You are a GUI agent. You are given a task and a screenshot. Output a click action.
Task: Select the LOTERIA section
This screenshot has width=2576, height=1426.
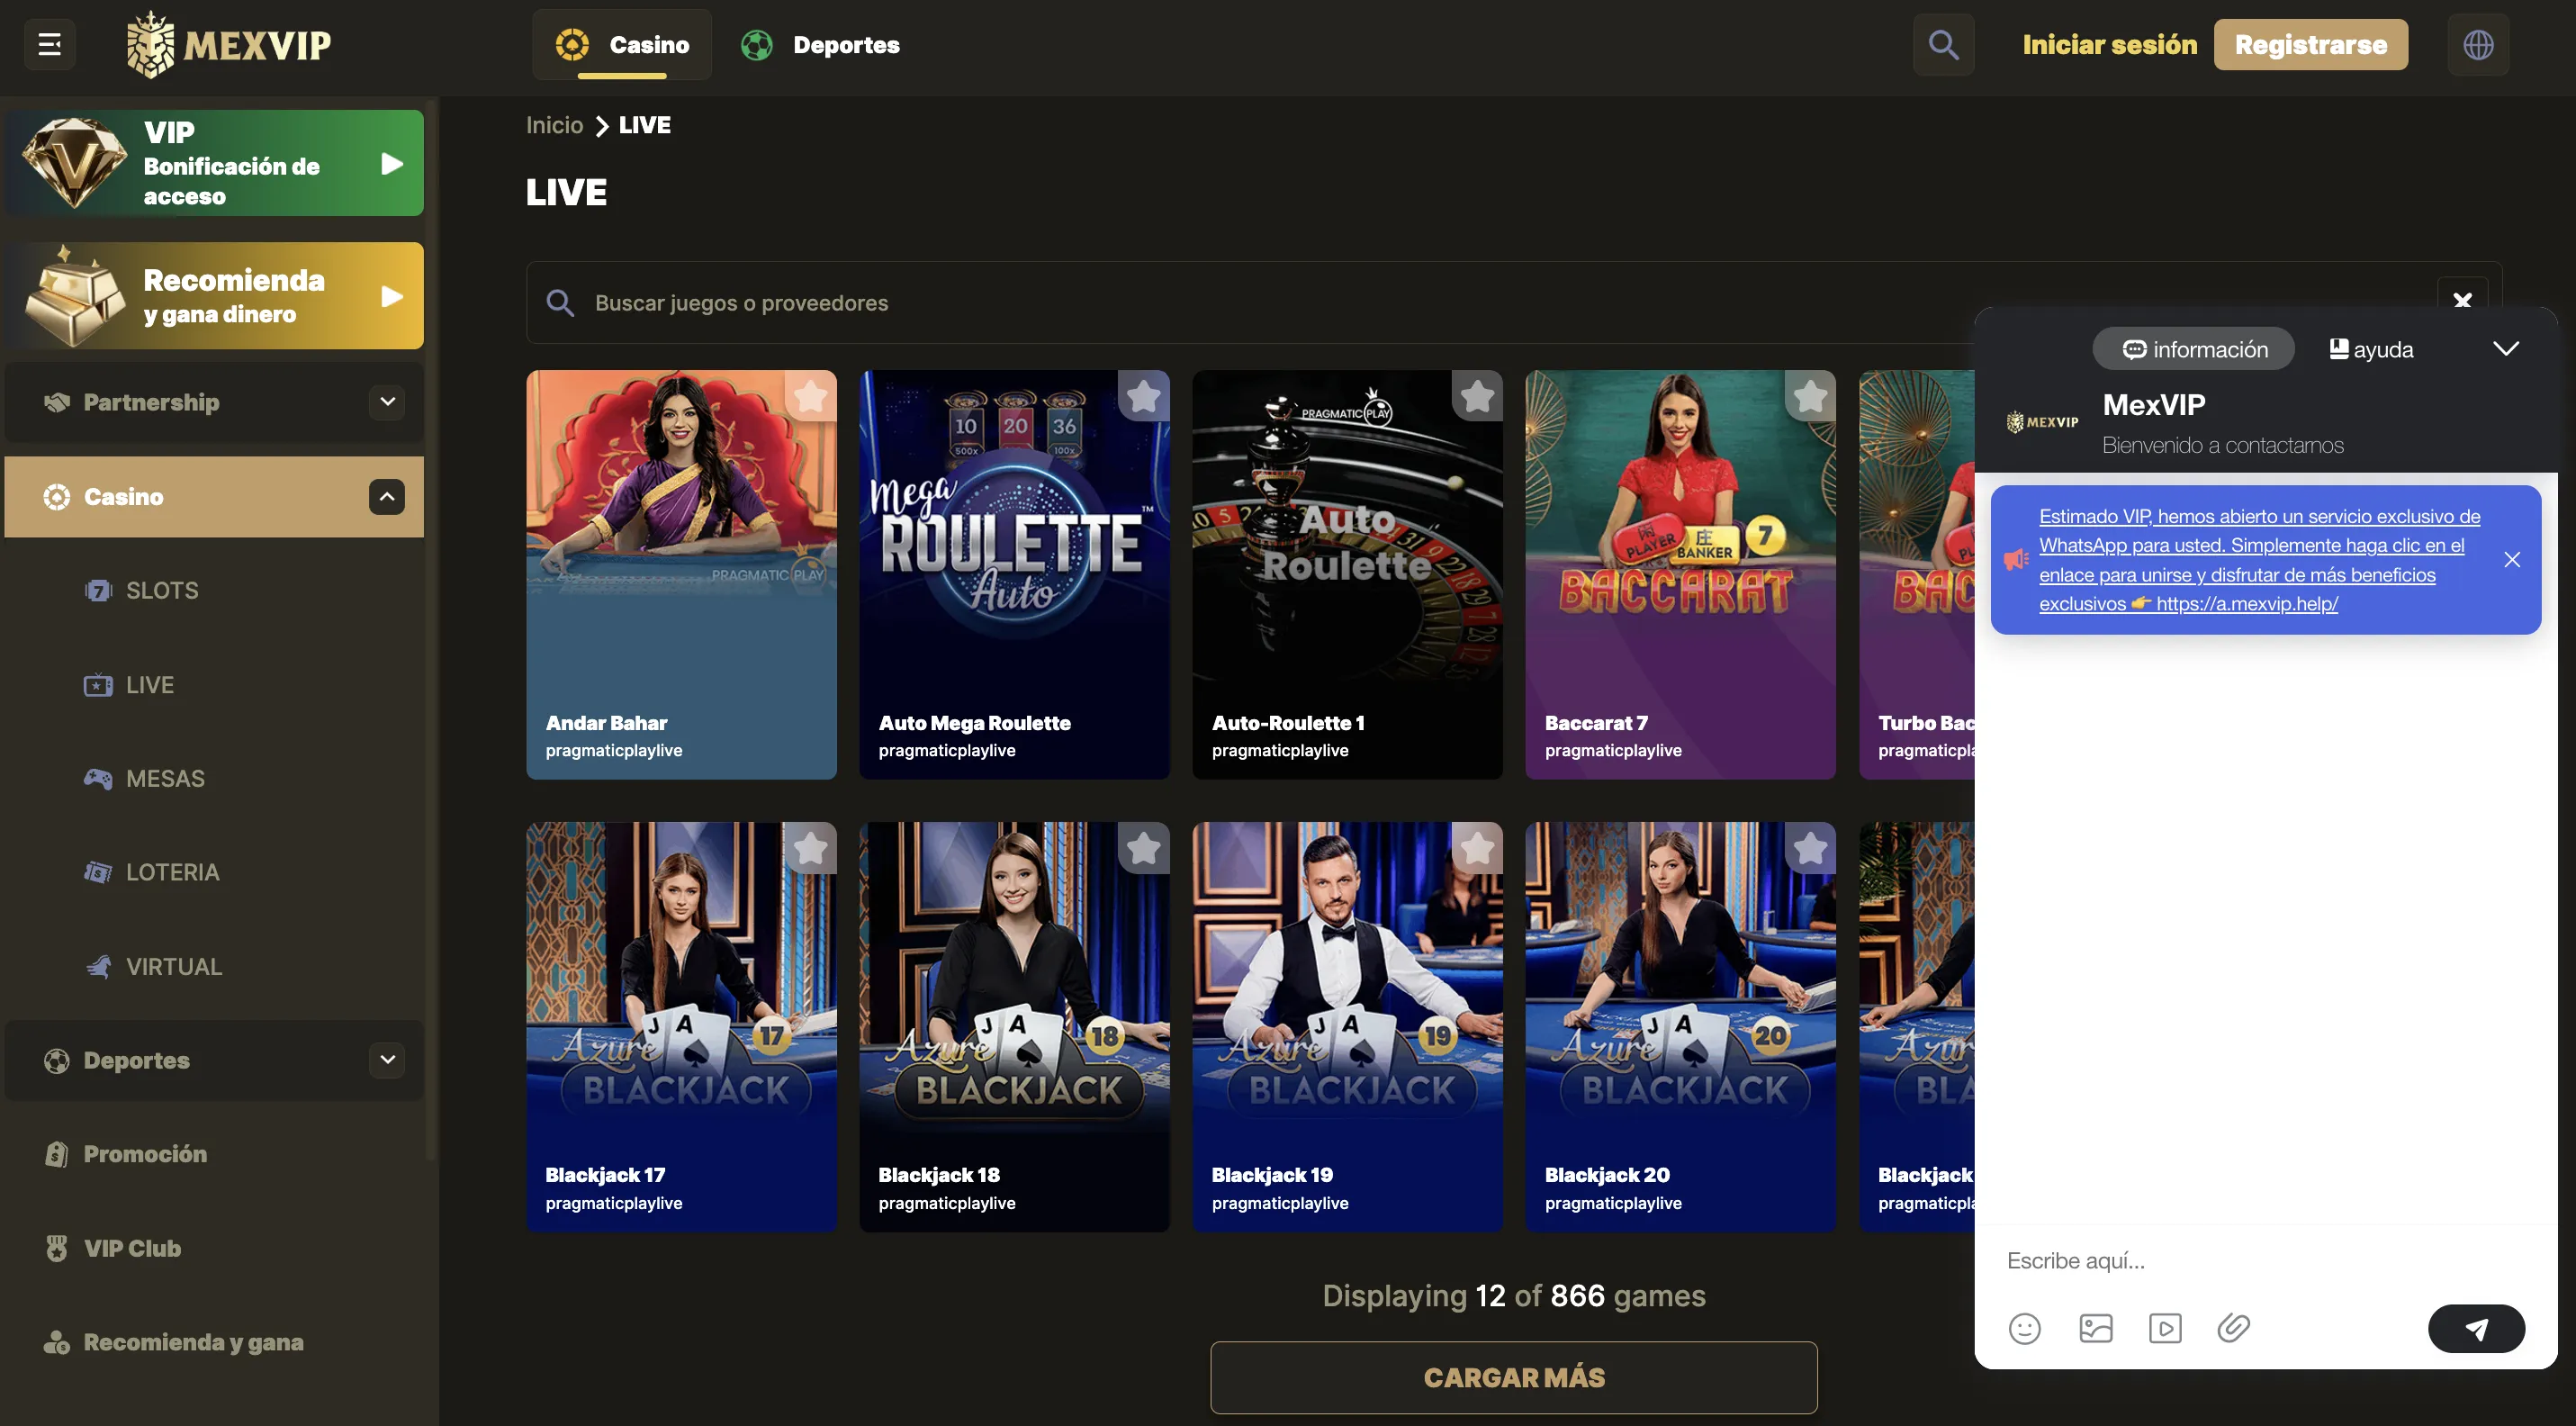172,871
